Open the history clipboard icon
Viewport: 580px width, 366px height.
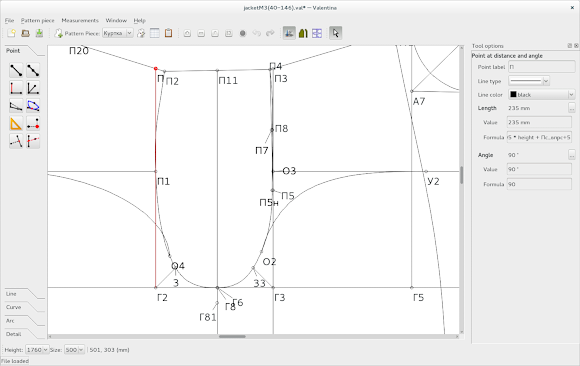pyautogui.click(x=168, y=33)
